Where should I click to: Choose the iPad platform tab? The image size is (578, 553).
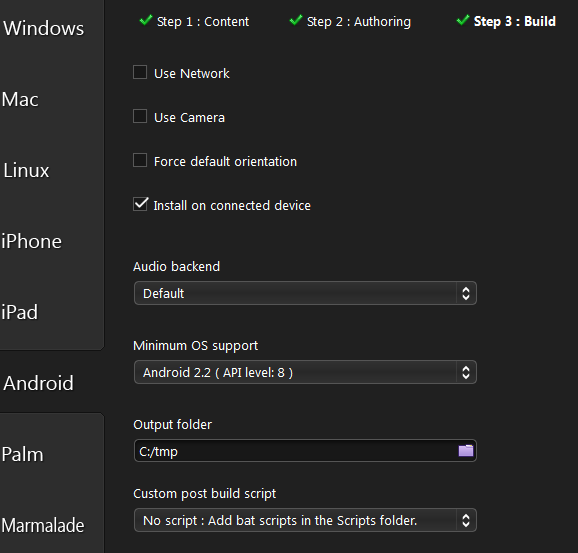[20, 312]
